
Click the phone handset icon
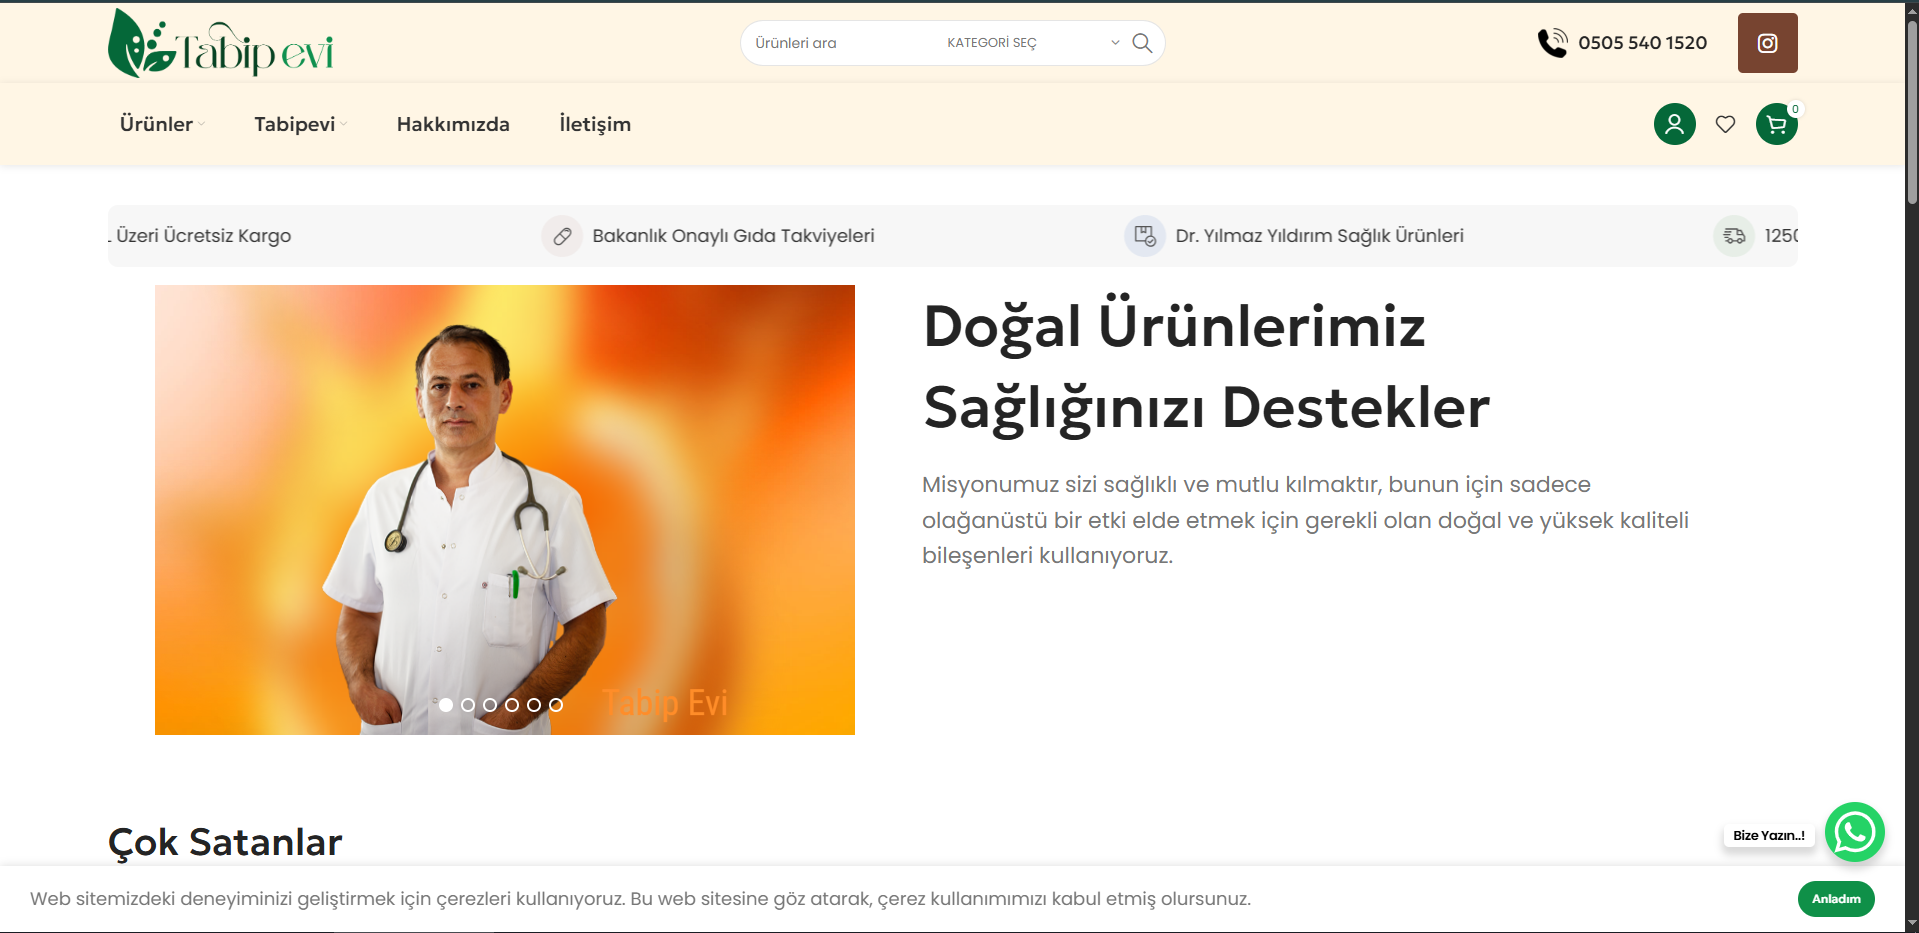click(x=1552, y=43)
